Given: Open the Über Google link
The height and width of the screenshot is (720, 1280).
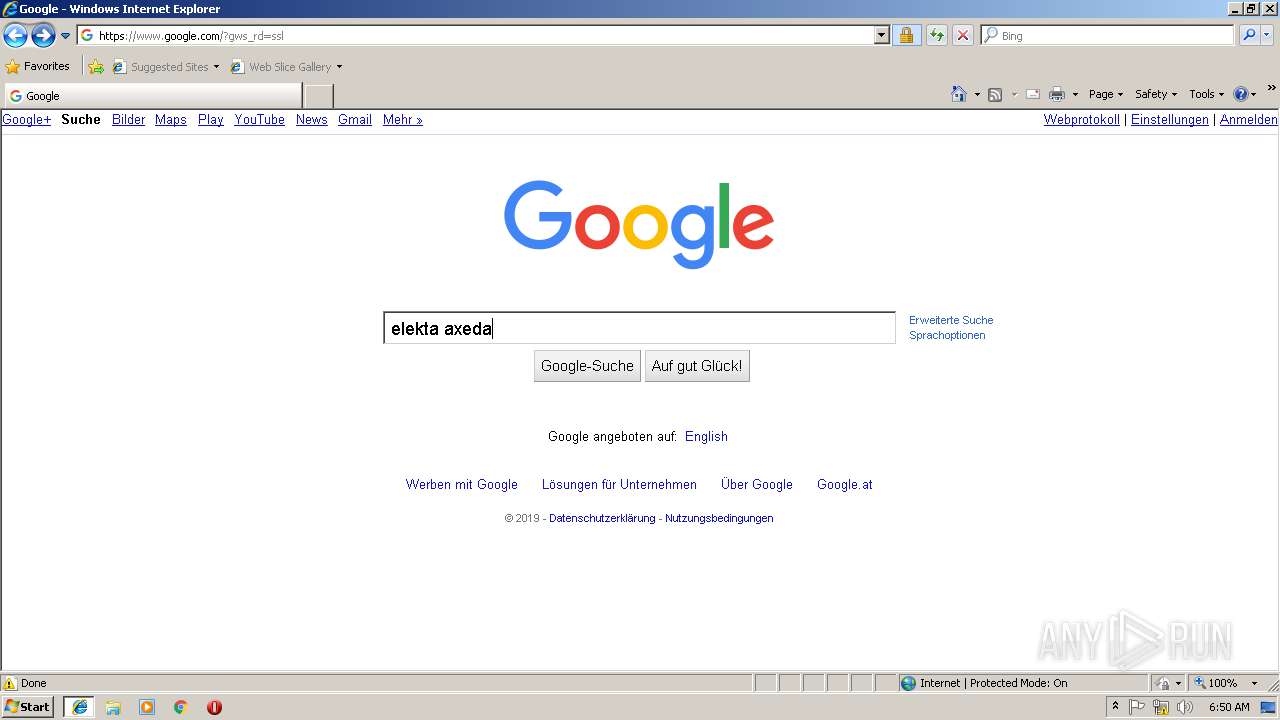Looking at the screenshot, I should pyautogui.click(x=757, y=484).
